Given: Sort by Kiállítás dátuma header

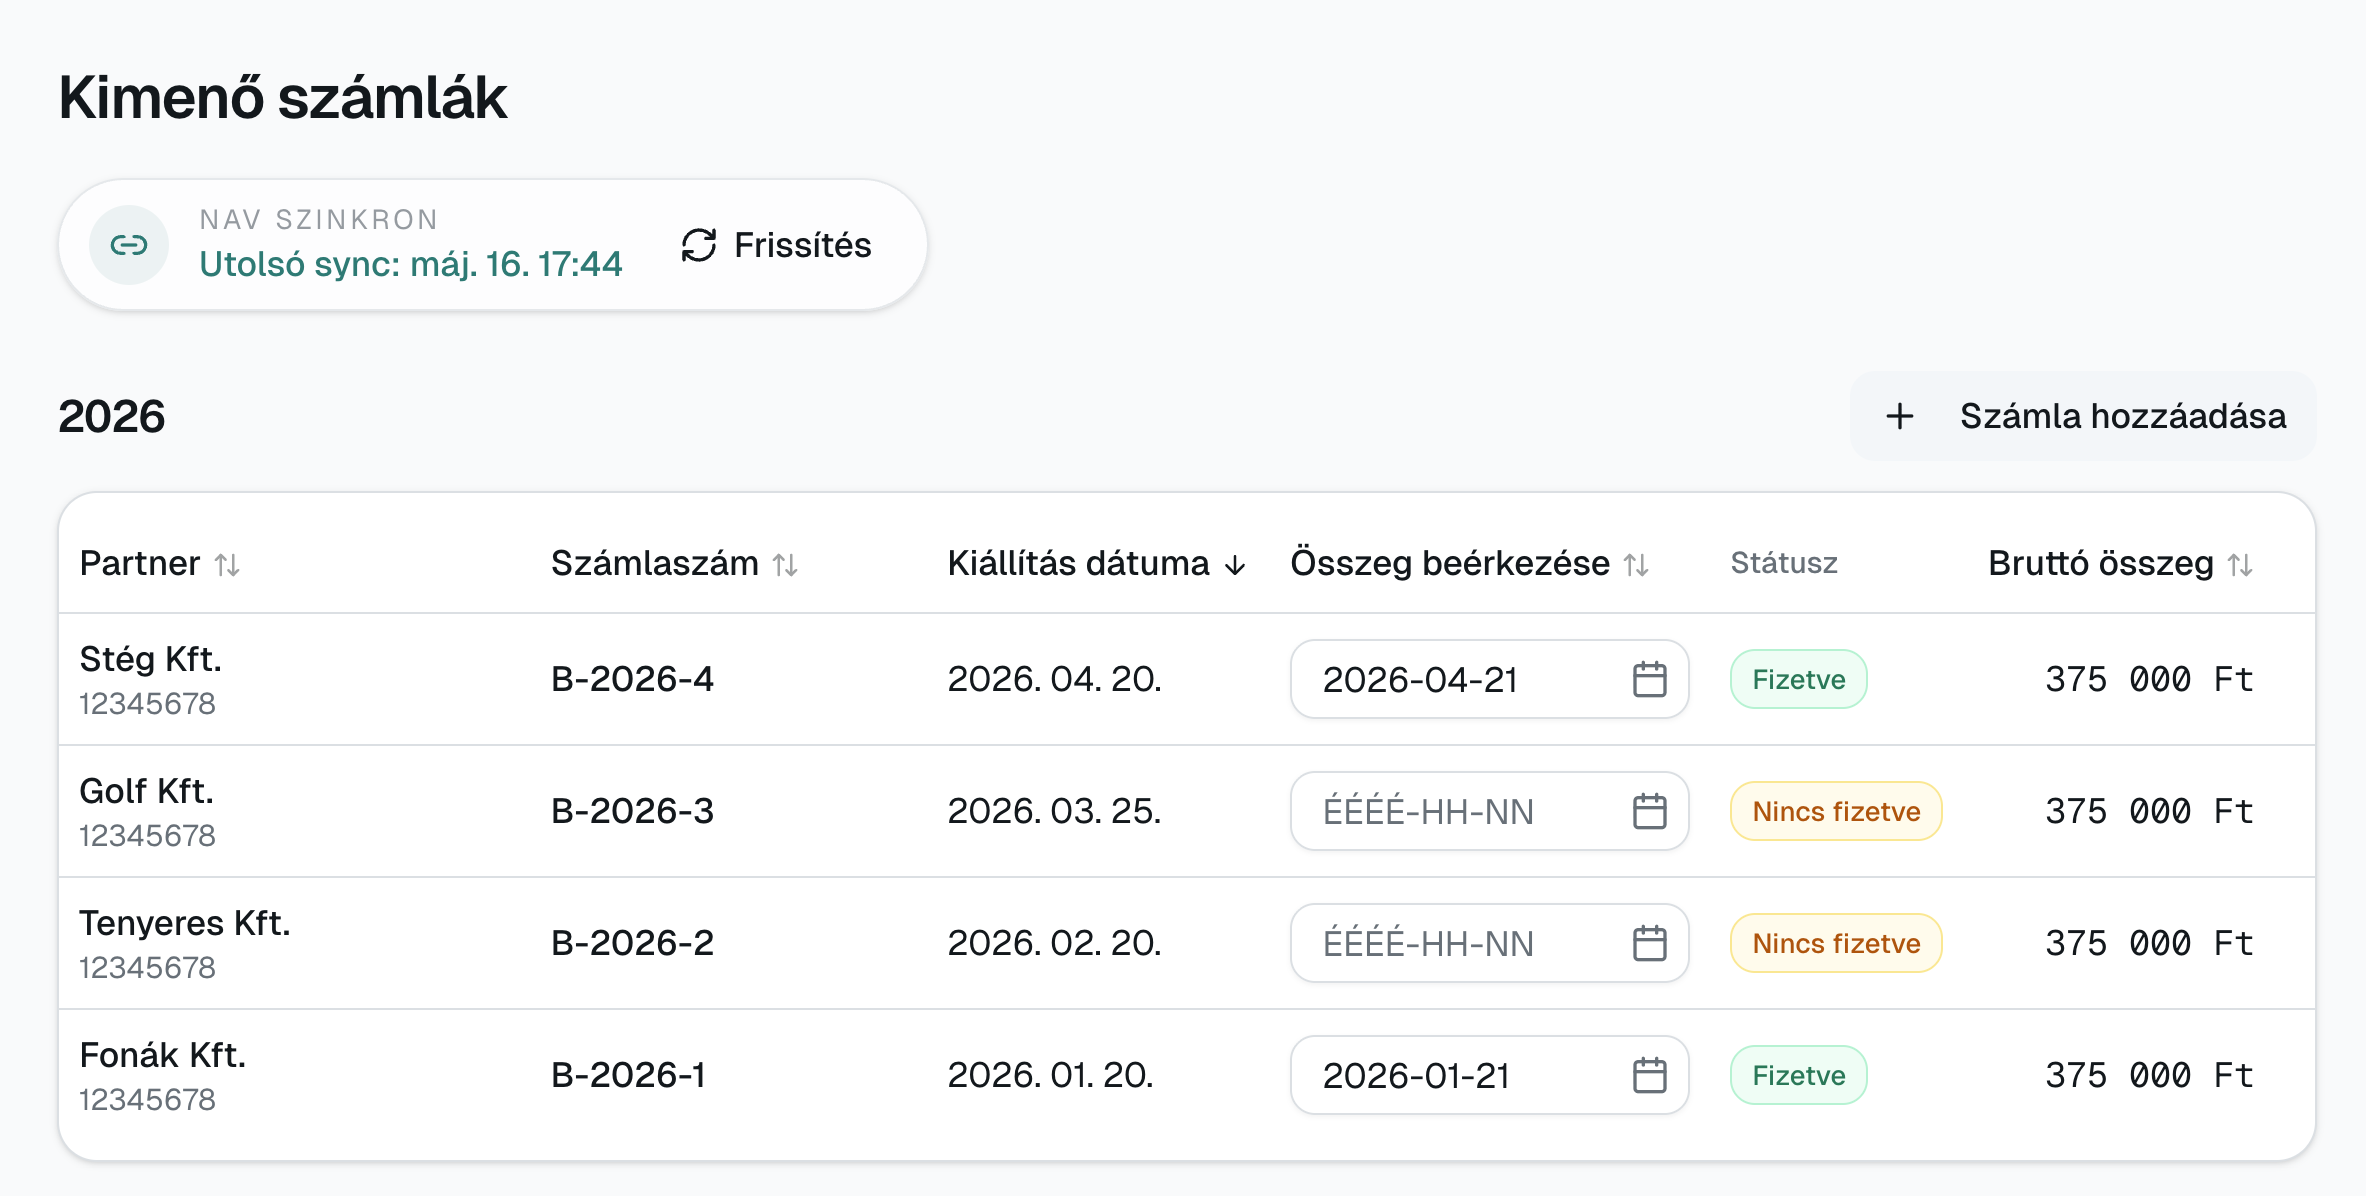Looking at the screenshot, I should 1097,563.
